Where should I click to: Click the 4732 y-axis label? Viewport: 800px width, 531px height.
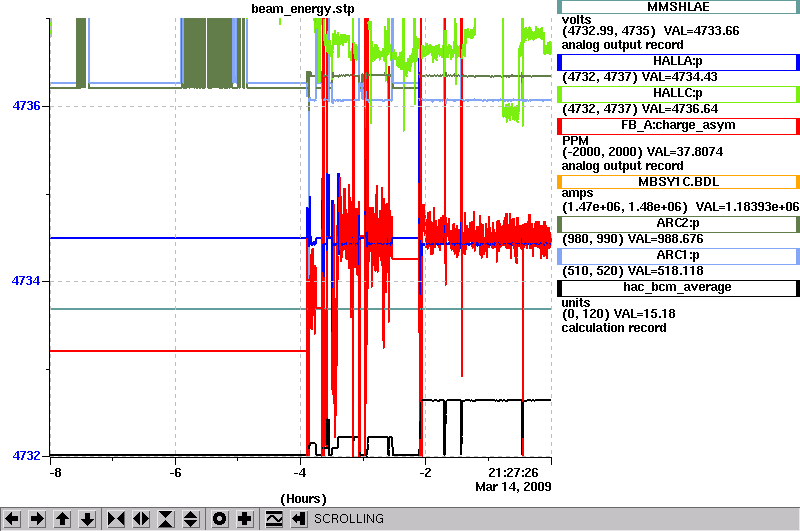(26, 456)
